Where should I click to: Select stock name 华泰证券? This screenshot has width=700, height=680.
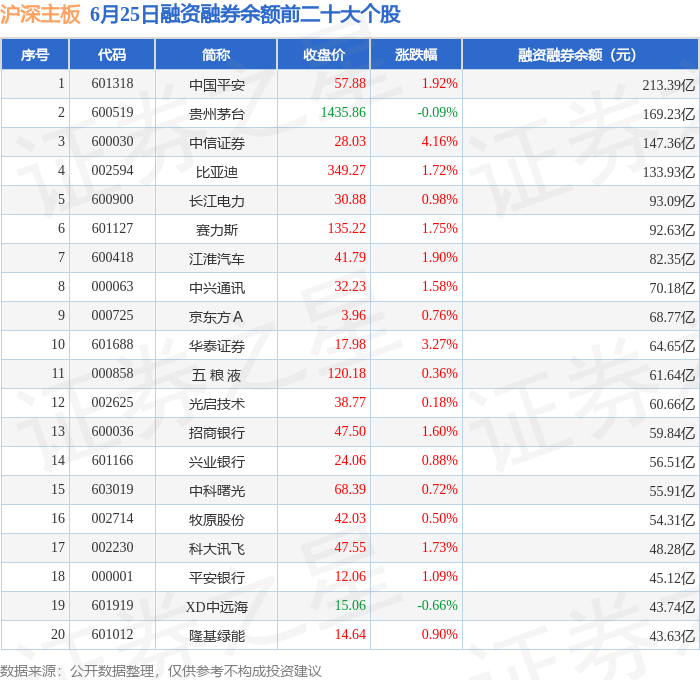[x=217, y=346]
